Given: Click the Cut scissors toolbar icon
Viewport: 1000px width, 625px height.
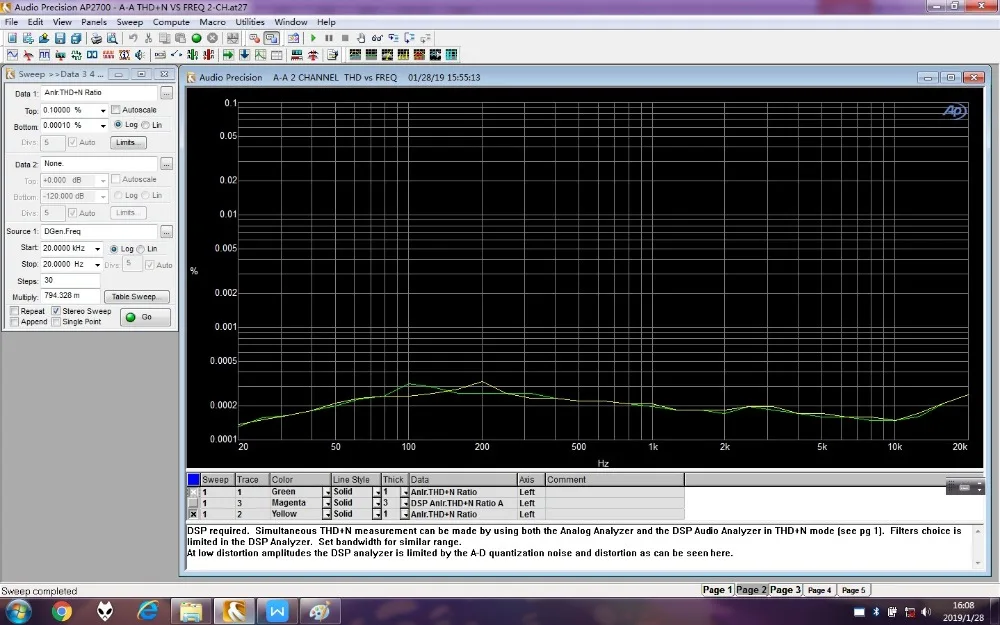Looking at the screenshot, I should coord(149,38).
